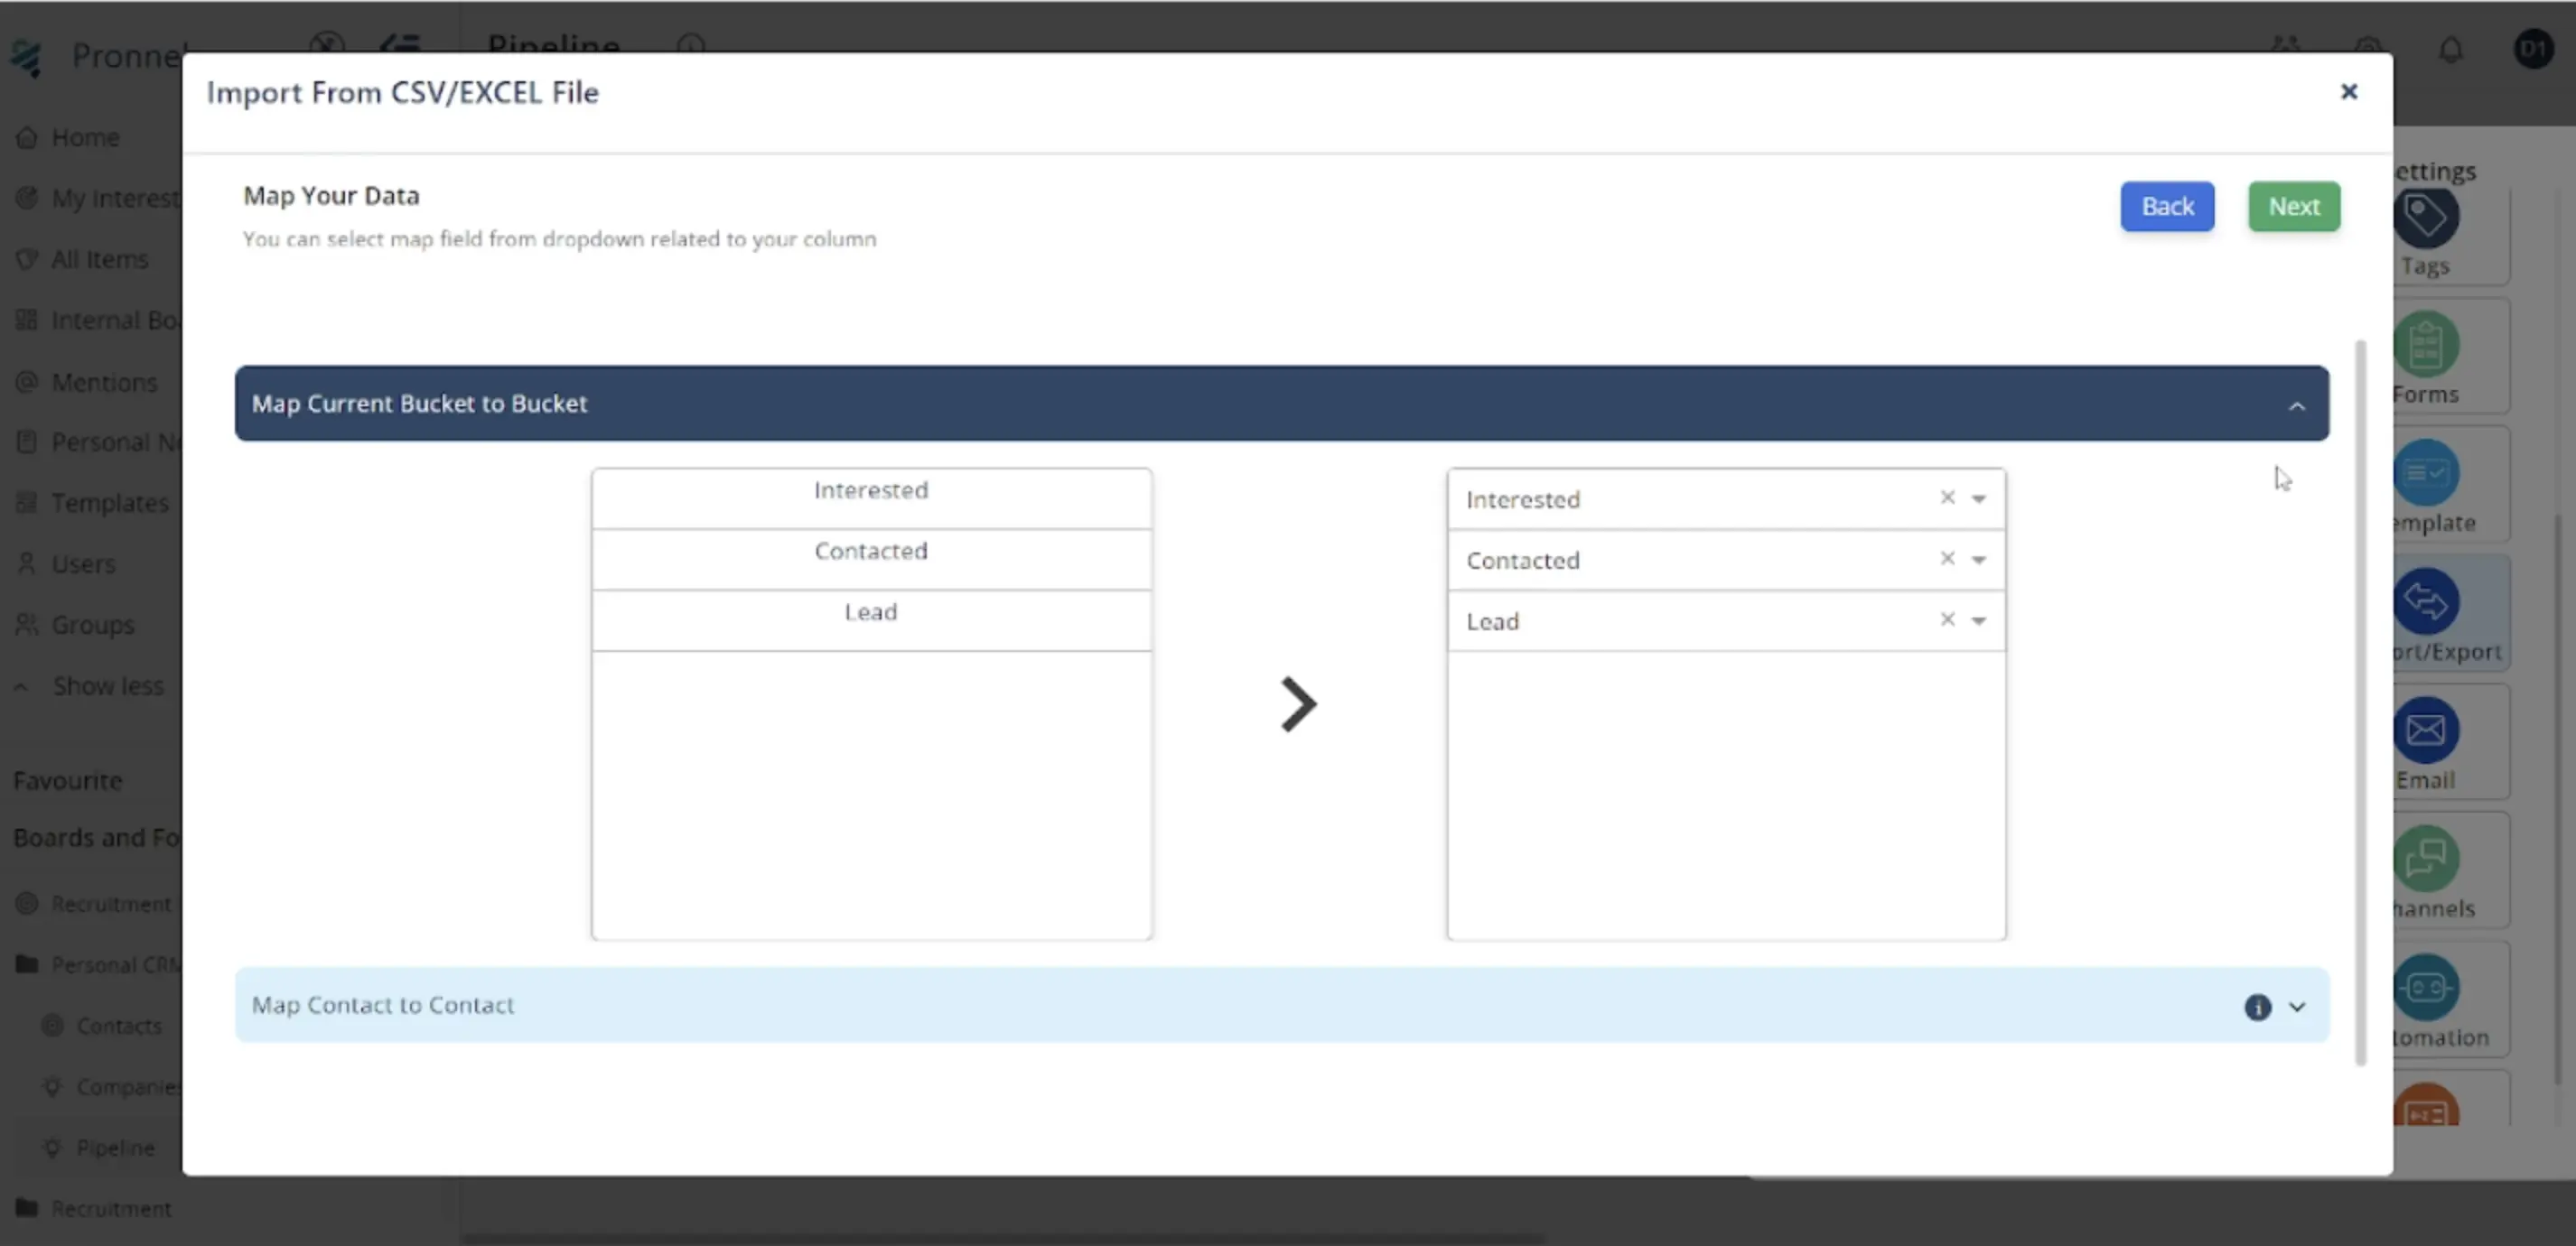The image size is (2576, 1246).
Task: Clear the Interested bucket mapping selection
Action: coord(1947,497)
